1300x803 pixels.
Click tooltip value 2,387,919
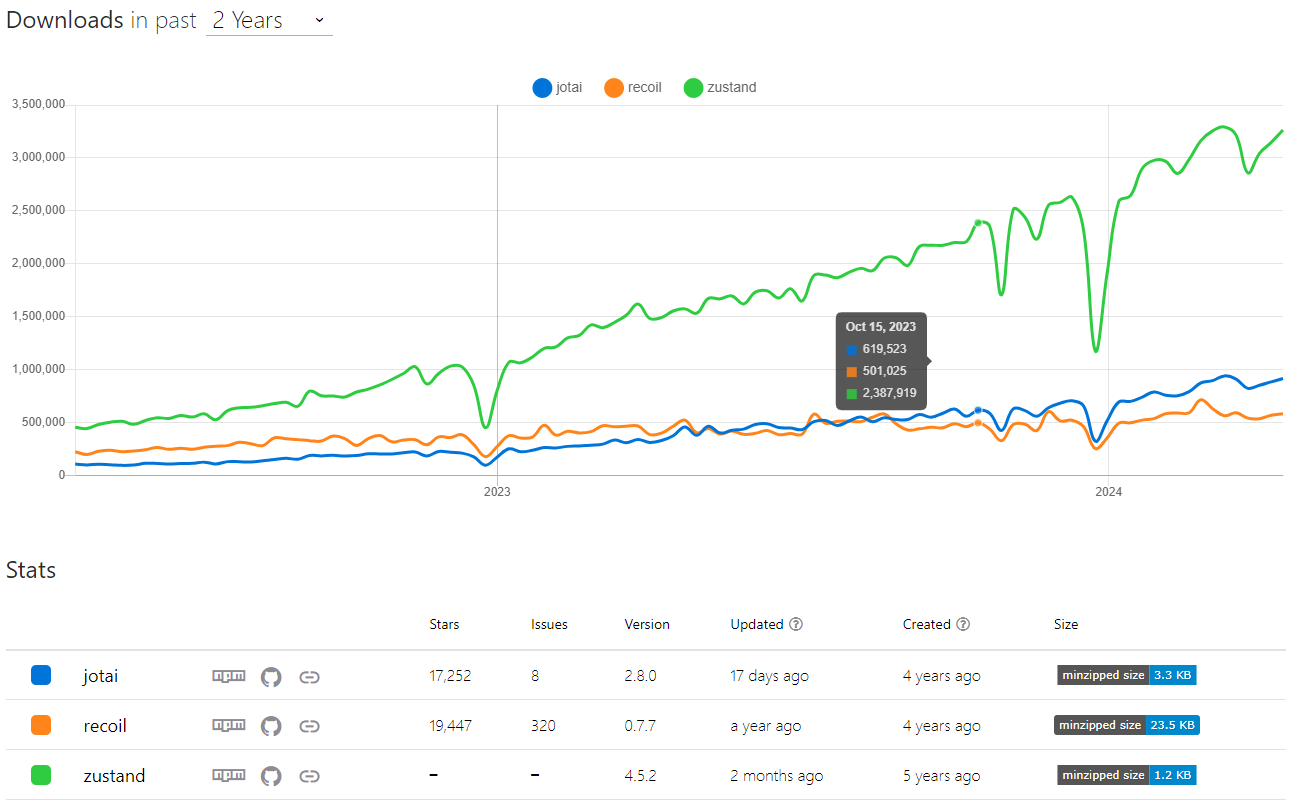[889, 393]
